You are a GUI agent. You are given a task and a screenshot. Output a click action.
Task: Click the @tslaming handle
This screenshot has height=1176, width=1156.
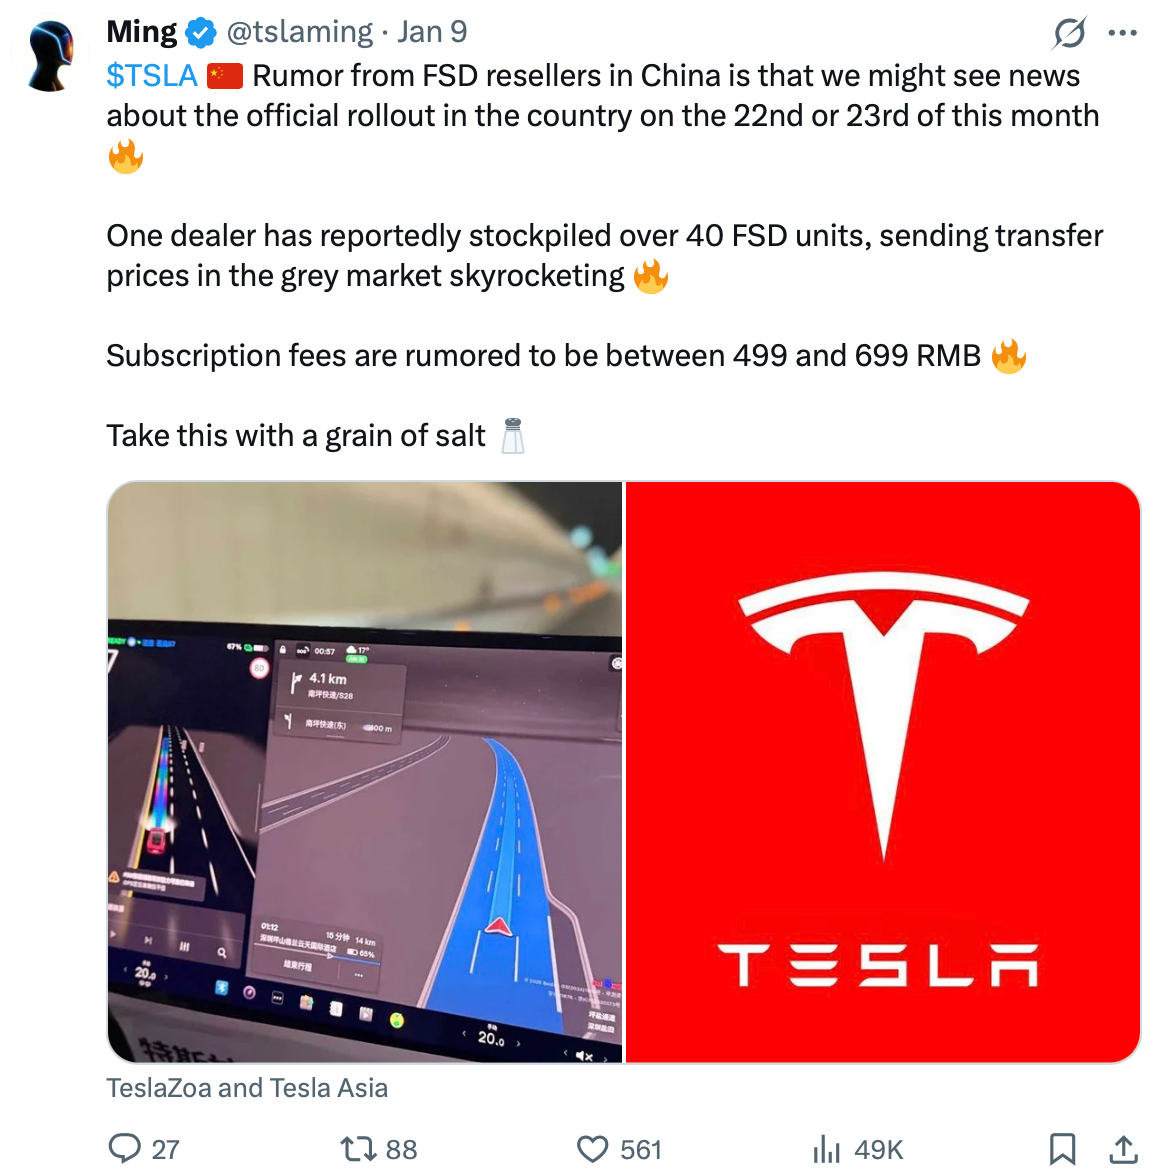coord(299,33)
